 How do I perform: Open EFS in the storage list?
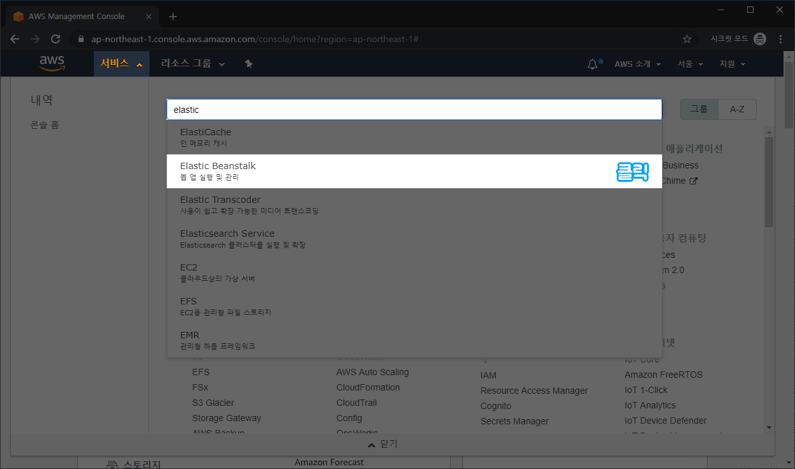201,372
